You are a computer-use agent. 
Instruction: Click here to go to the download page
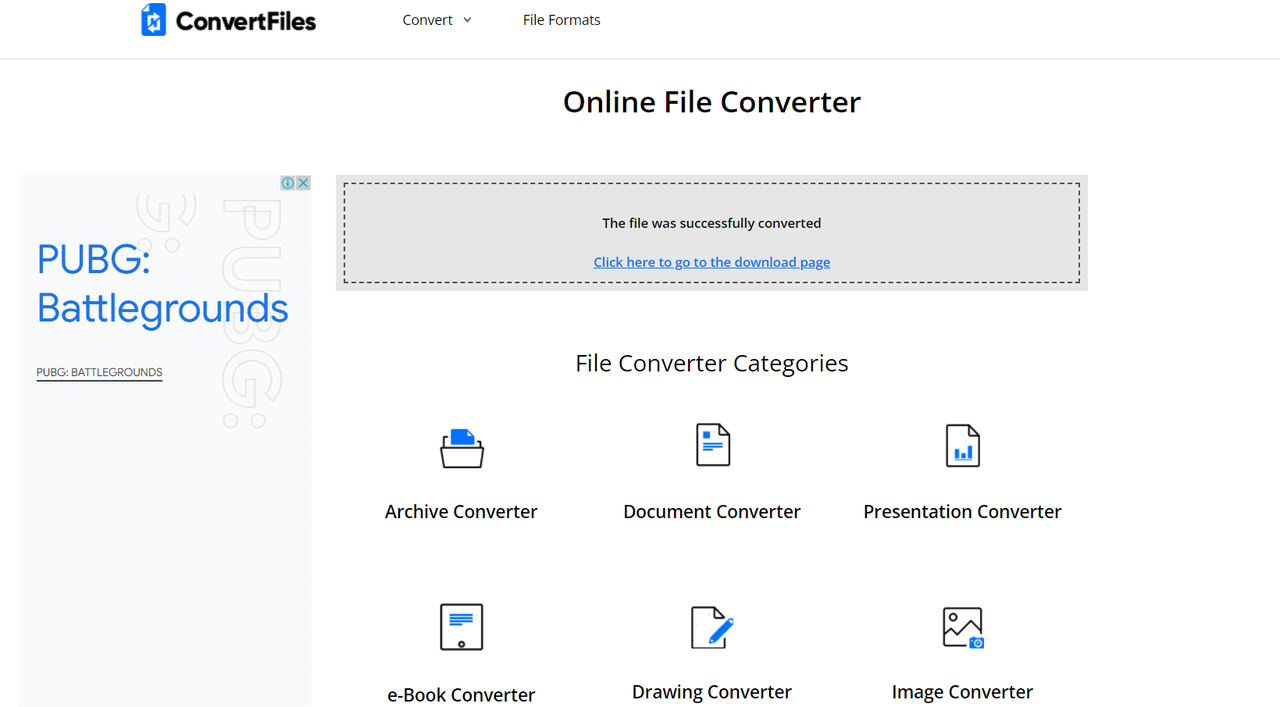(x=712, y=262)
